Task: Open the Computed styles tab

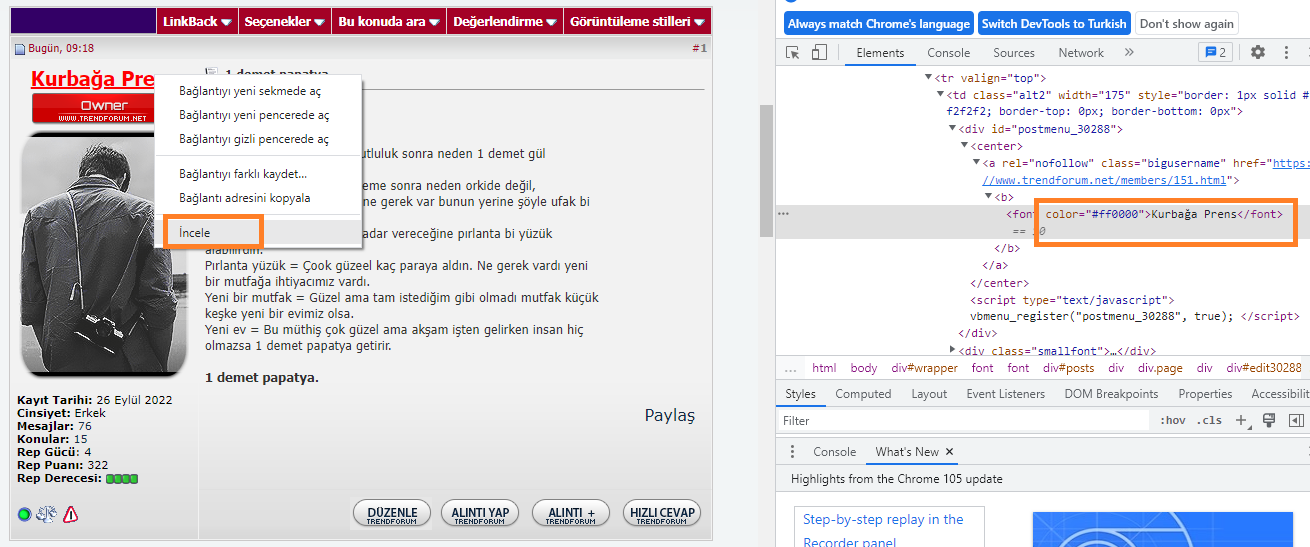Action: 863,394
